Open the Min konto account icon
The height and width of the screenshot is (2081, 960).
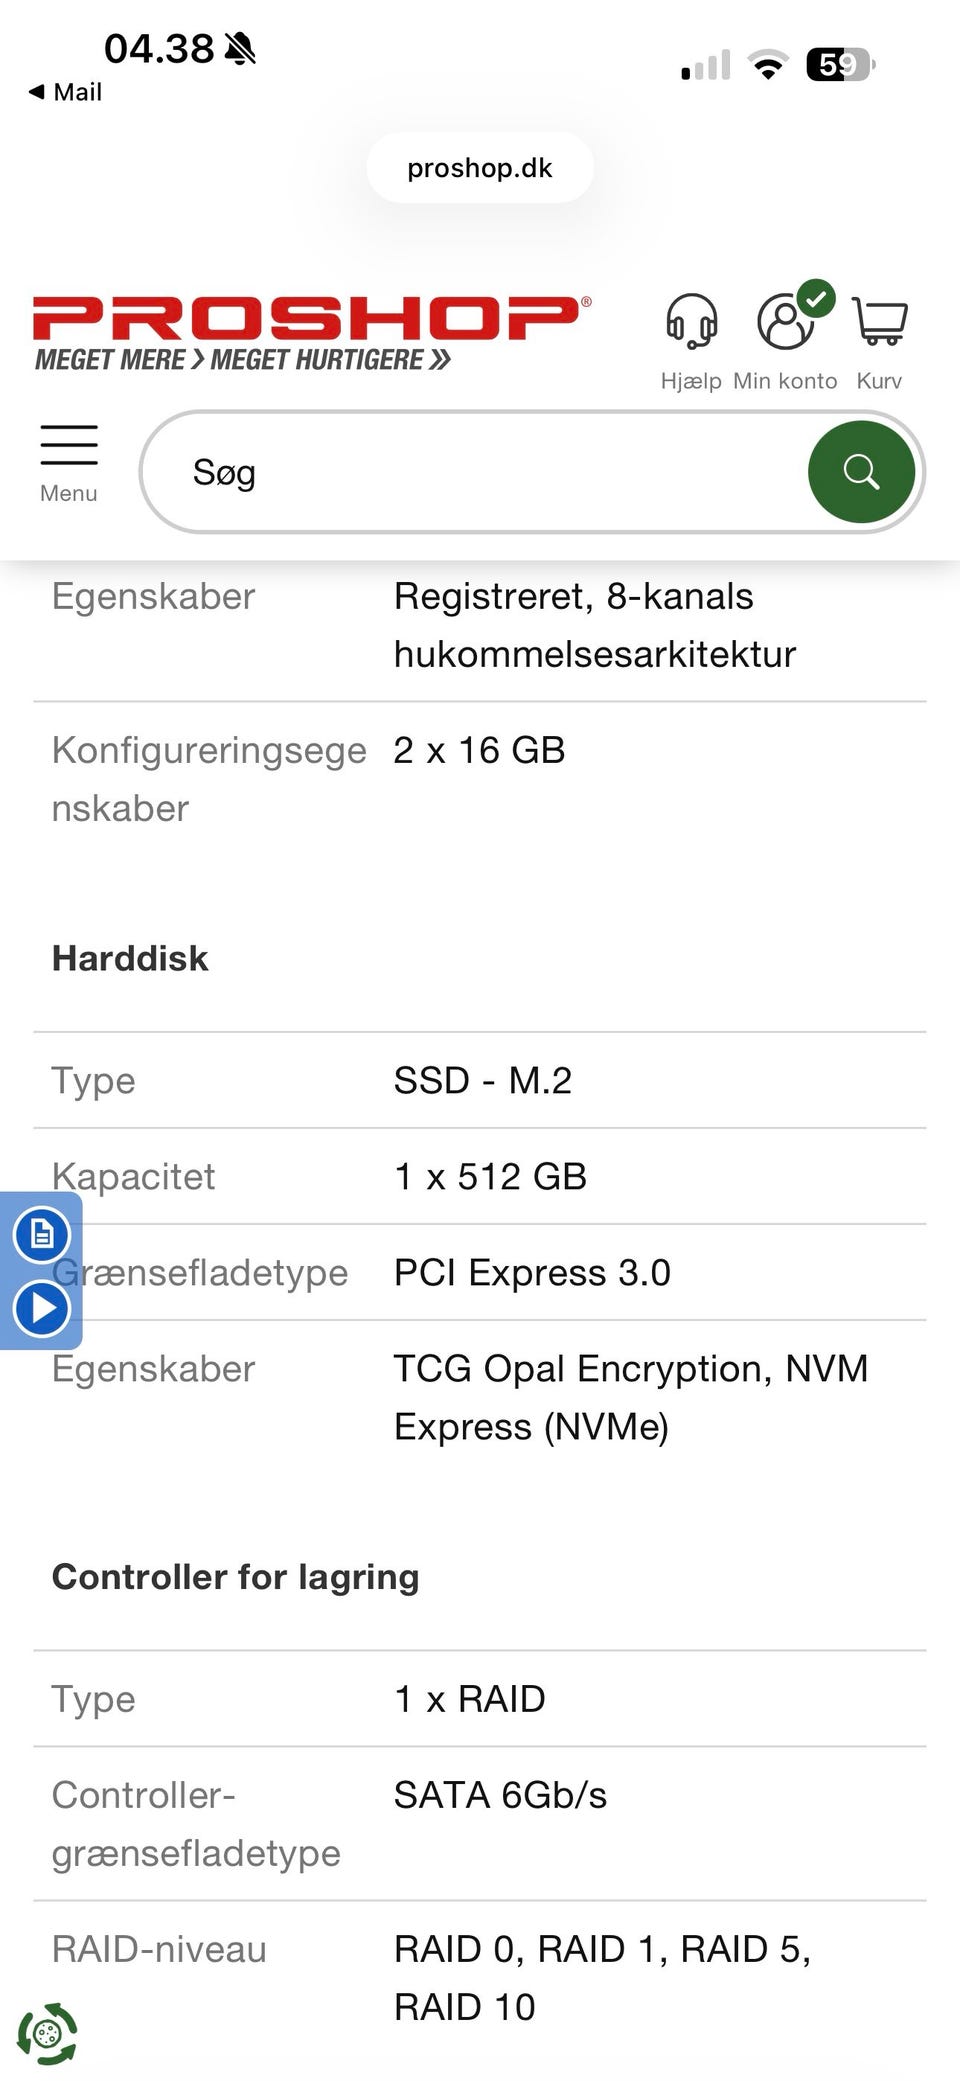tap(786, 322)
